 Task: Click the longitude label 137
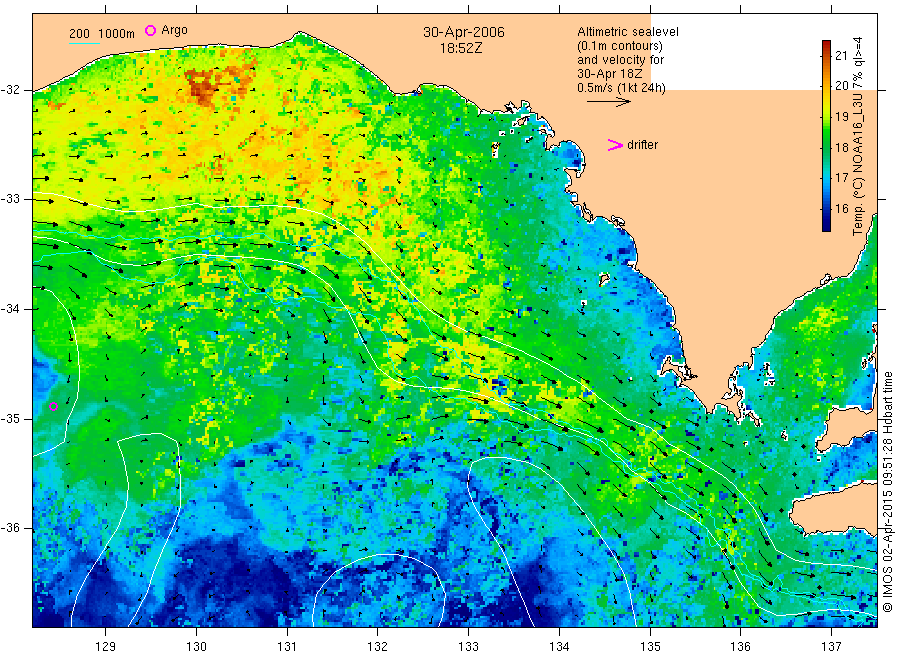tap(831, 647)
